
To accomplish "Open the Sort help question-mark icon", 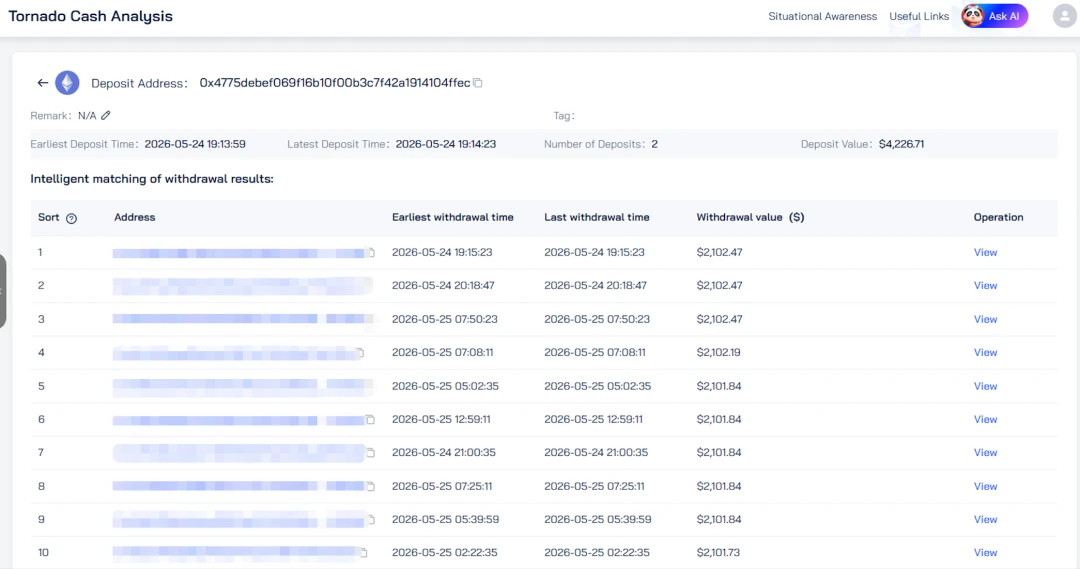I will point(71,218).
